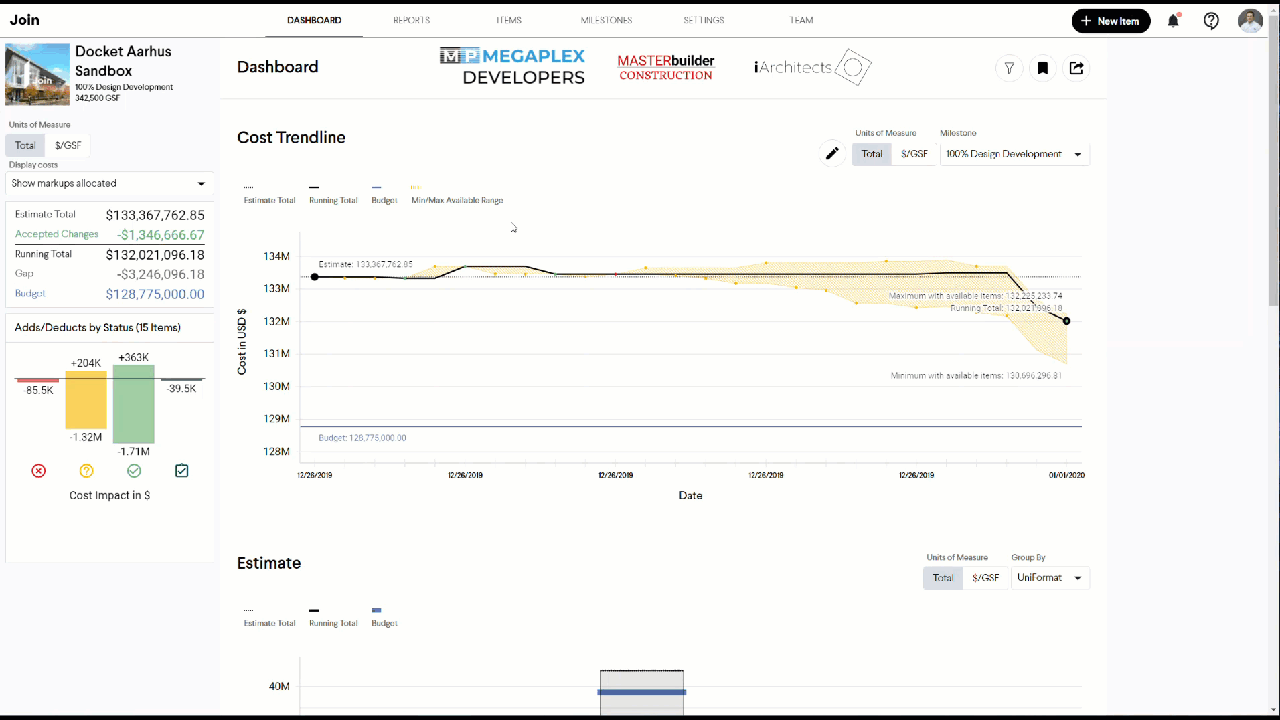Screen dimensions: 1280x720
Task: Select $/GSF in Estimate units
Action: (x=985, y=578)
